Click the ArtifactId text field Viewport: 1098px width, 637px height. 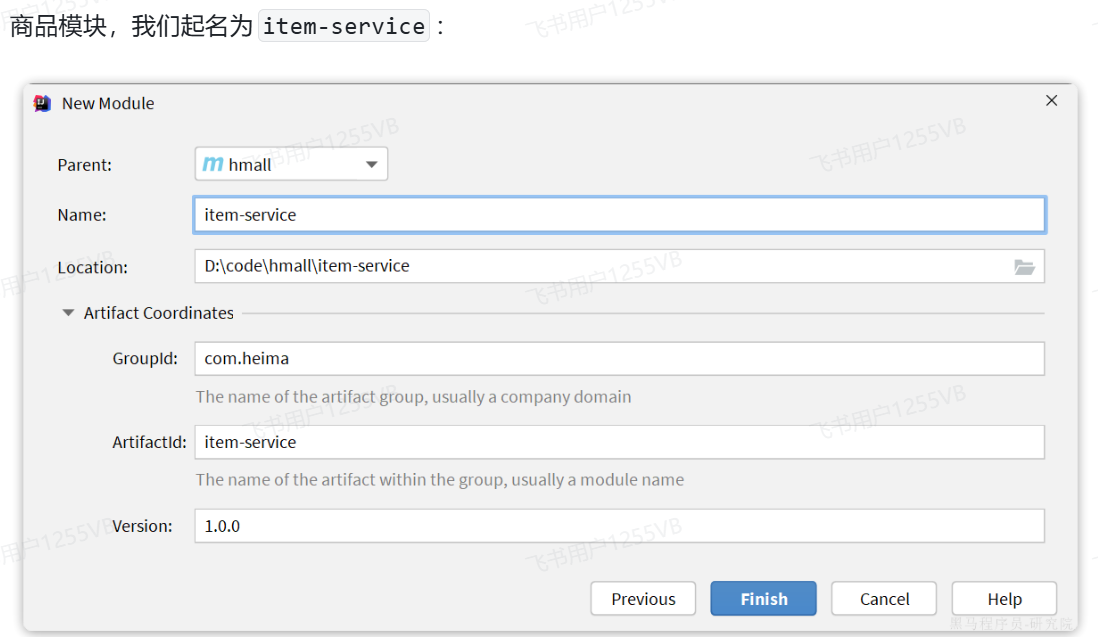click(619, 442)
